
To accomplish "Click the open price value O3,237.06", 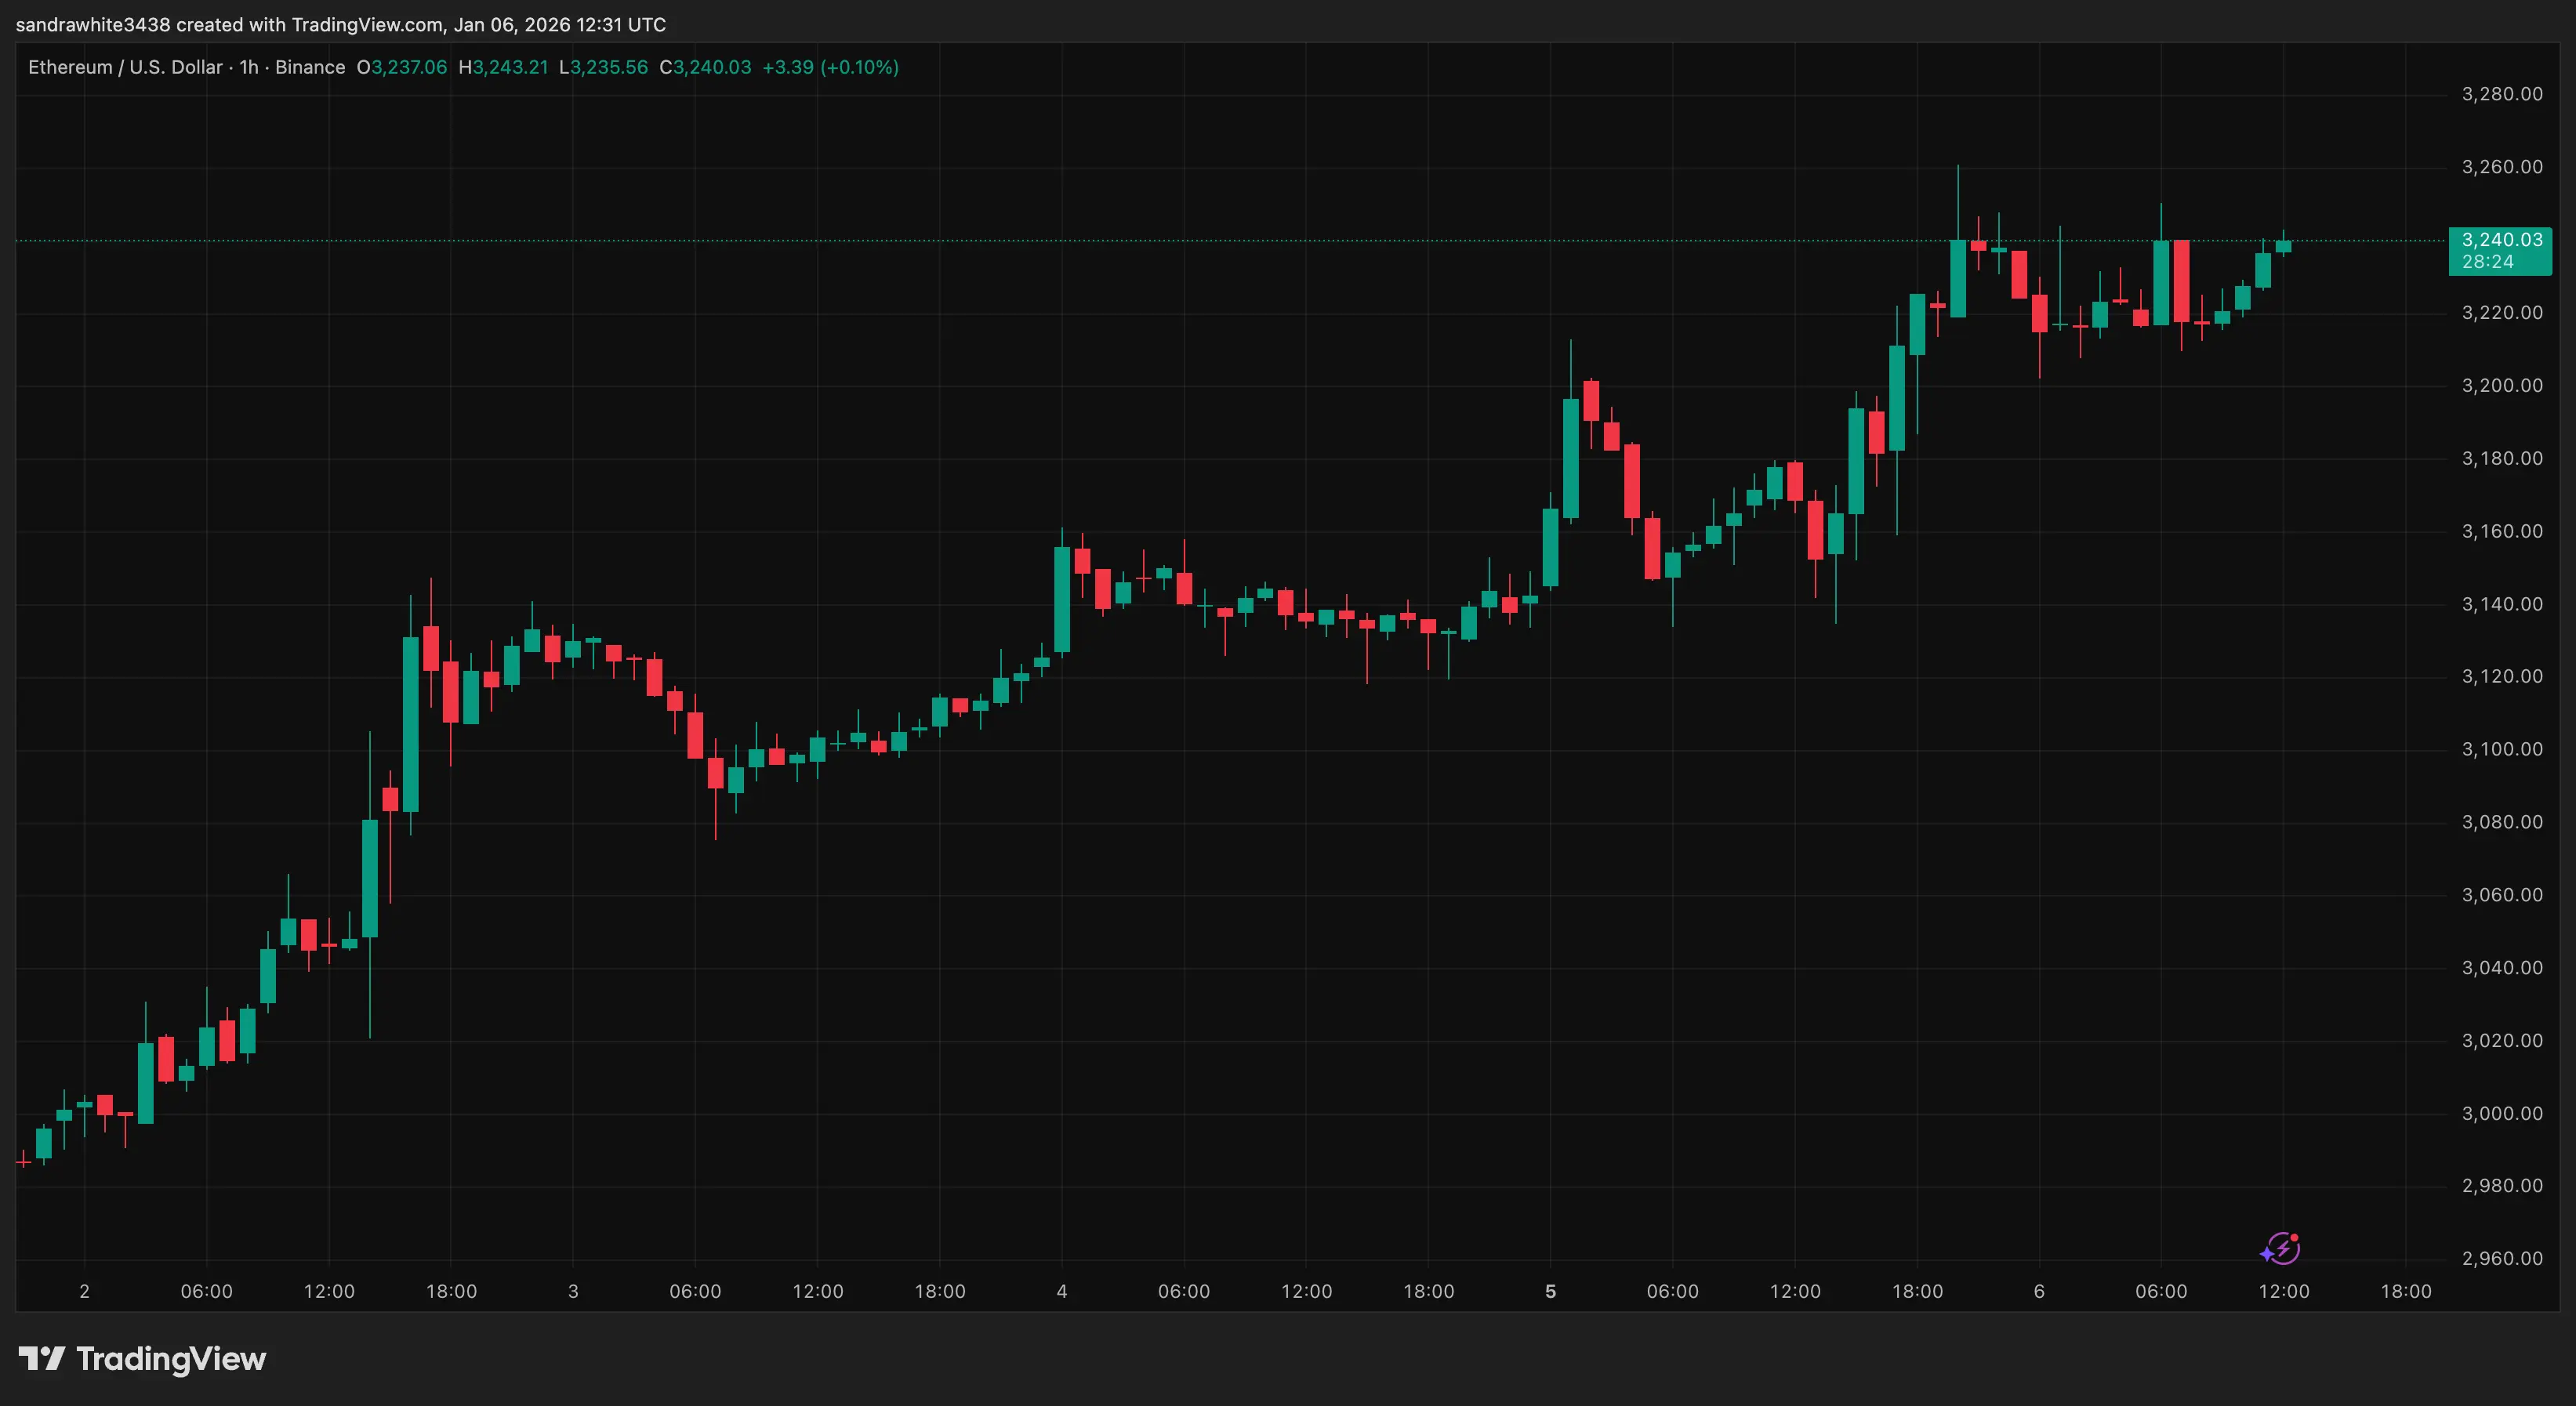I will point(402,67).
